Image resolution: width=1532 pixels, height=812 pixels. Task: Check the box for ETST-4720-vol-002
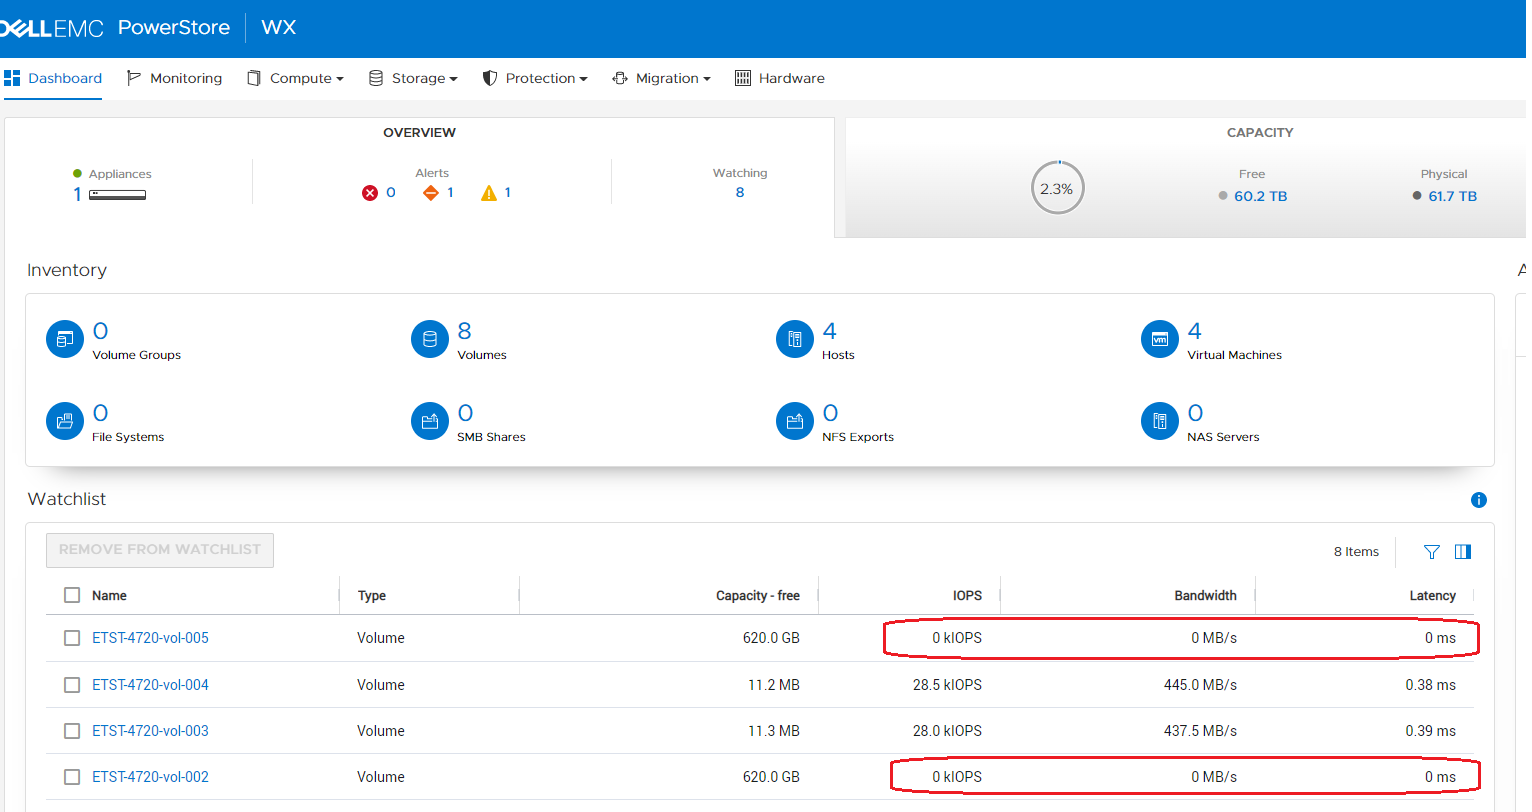pos(72,777)
